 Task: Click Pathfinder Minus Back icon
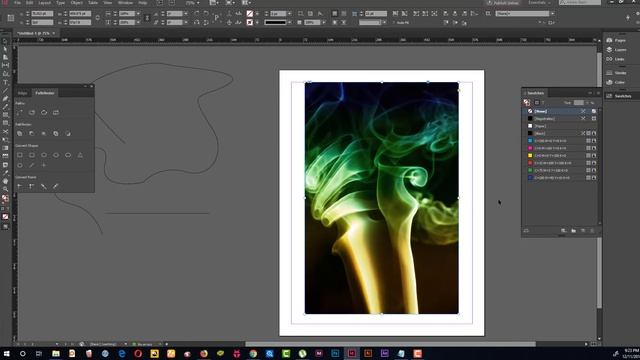click(x=68, y=133)
